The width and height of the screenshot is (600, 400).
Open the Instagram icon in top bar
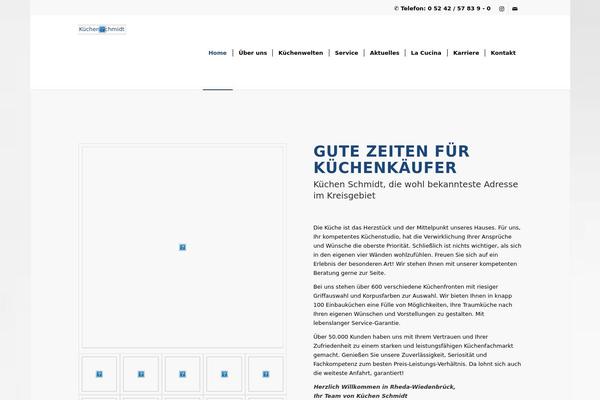502,8
